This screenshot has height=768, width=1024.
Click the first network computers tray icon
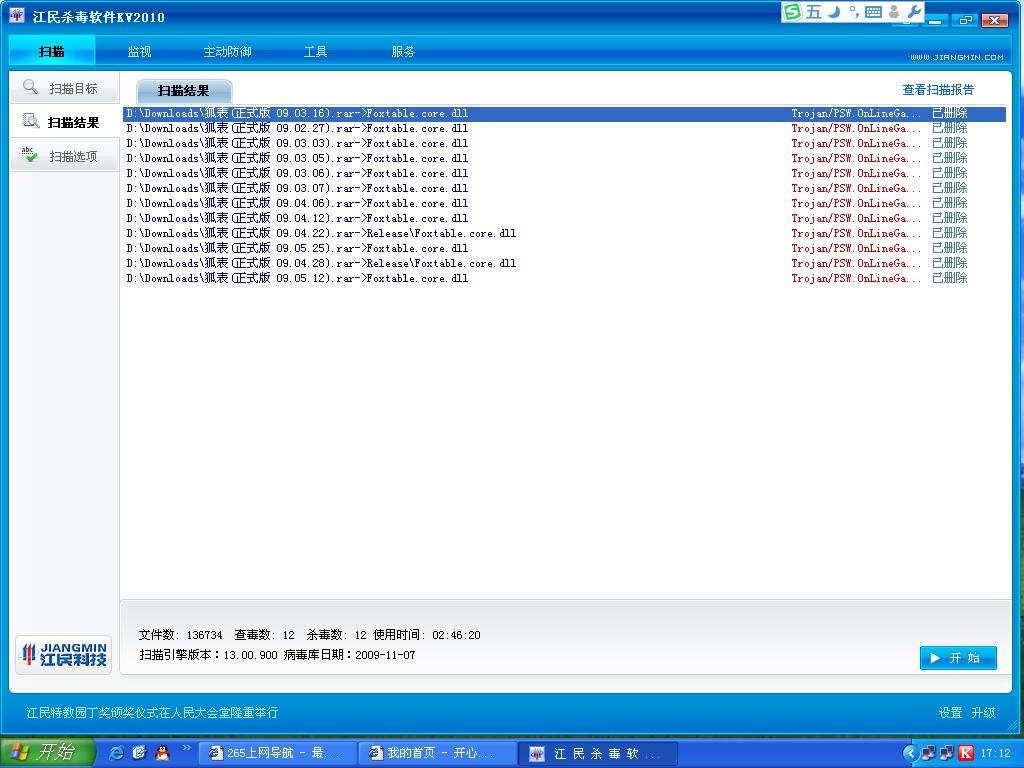tap(928, 753)
